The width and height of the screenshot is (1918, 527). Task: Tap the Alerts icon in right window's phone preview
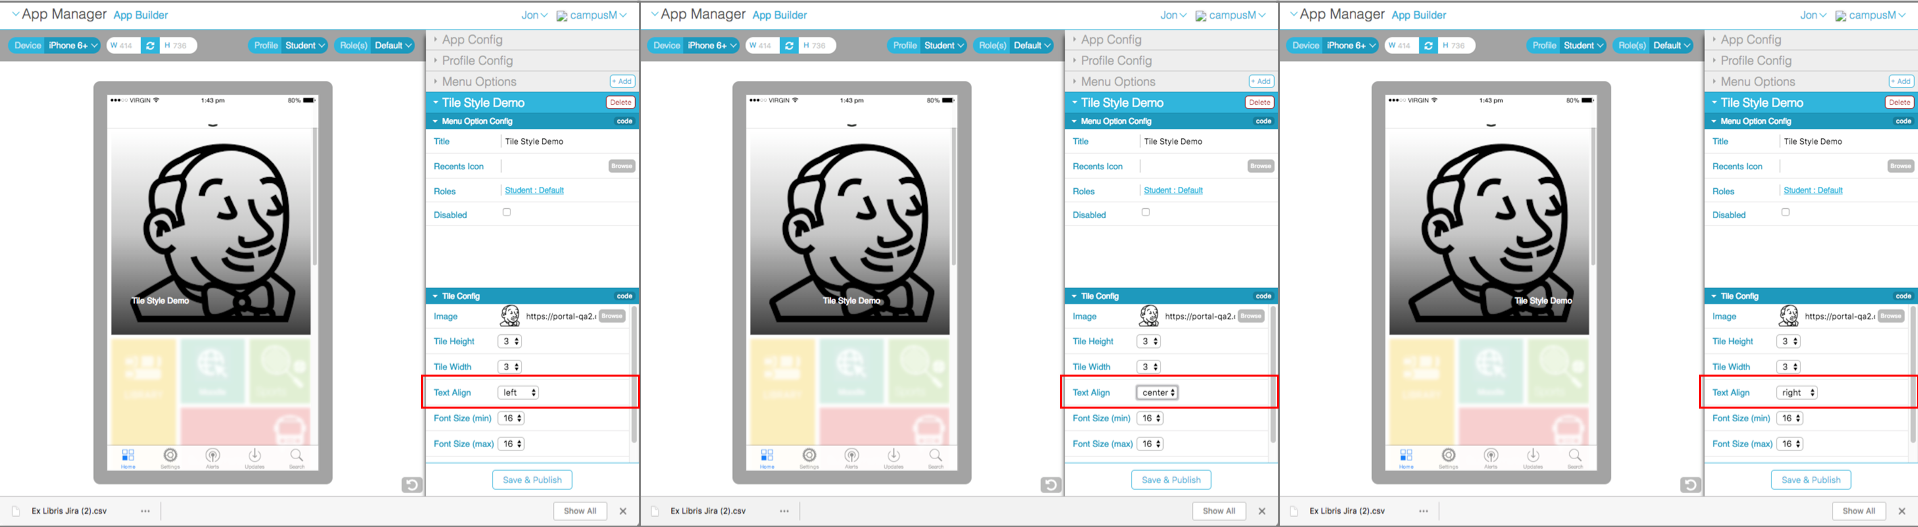(1490, 458)
